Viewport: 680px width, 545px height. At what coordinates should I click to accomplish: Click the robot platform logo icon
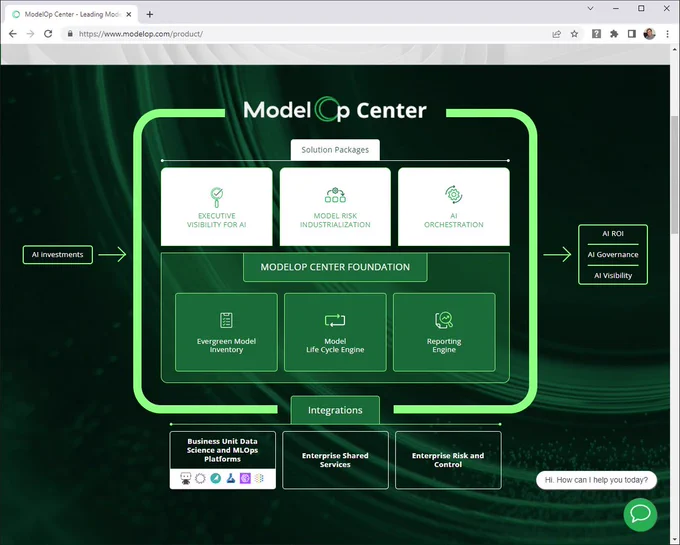click(186, 478)
